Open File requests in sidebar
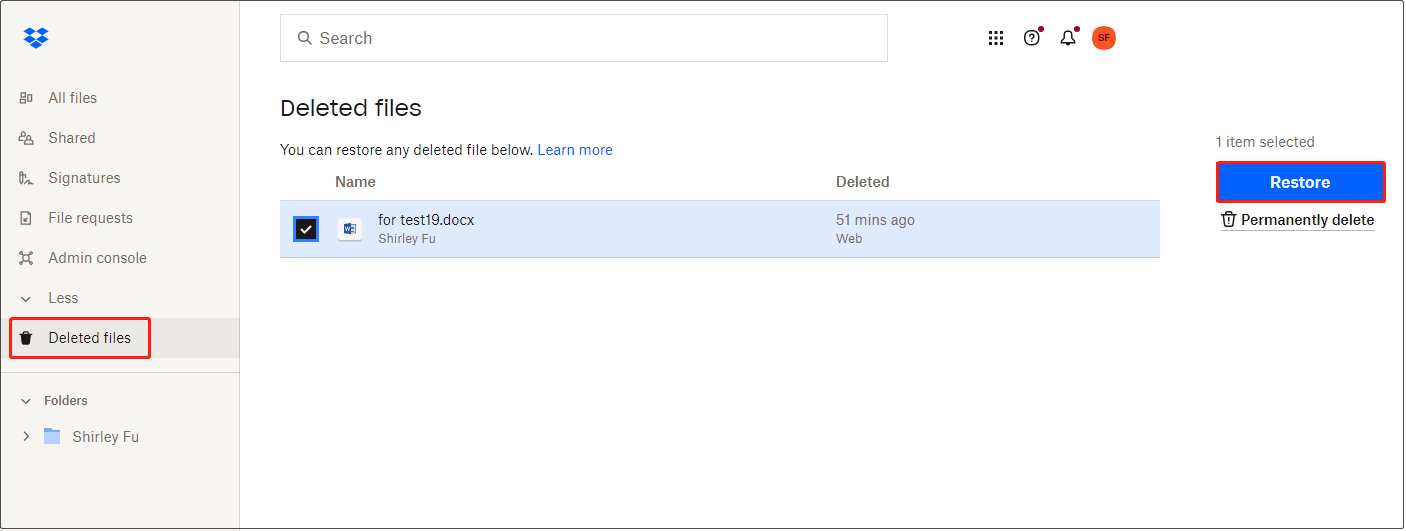1406x531 pixels. click(x=90, y=218)
